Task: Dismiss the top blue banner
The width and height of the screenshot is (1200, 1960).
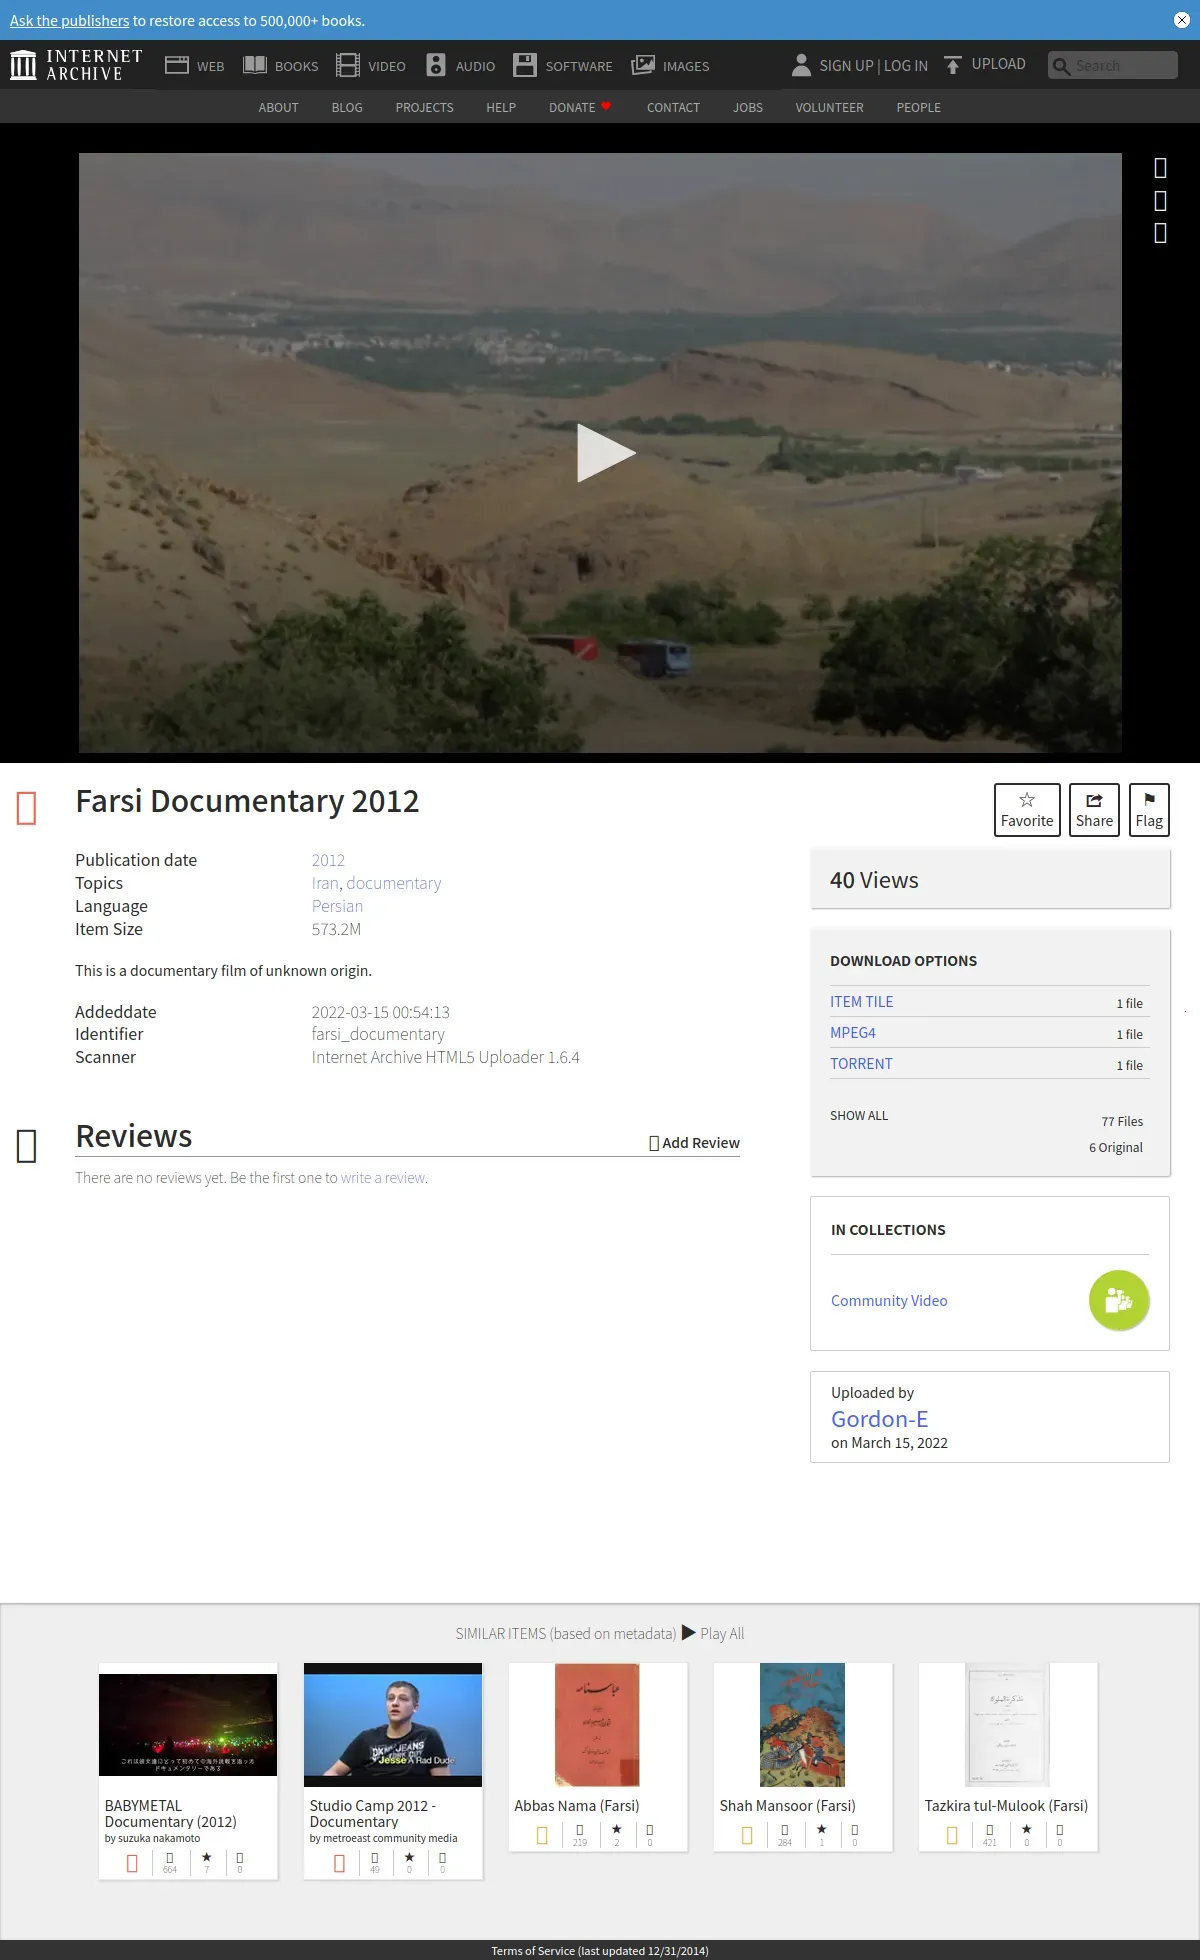Action: 1181,20
